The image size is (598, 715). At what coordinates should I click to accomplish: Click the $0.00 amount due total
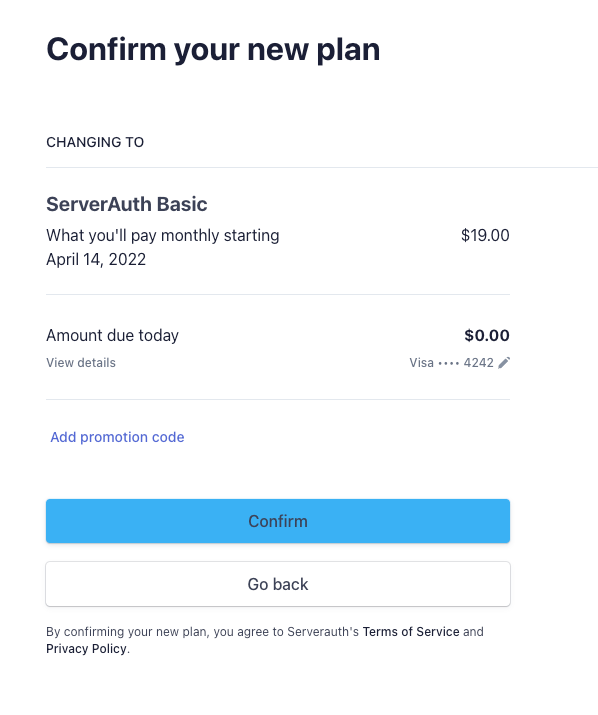(487, 335)
